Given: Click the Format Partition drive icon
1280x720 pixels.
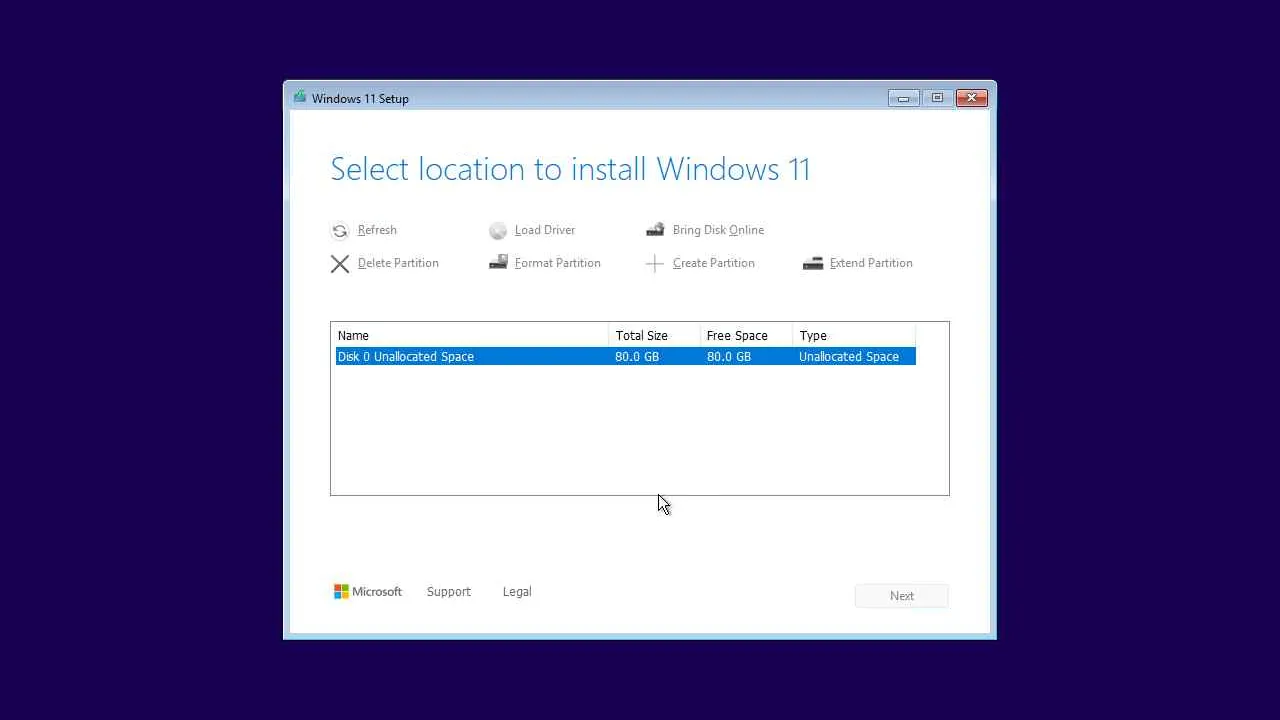Looking at the screenshot, I should pyautogui.click(x=498, y=263).
